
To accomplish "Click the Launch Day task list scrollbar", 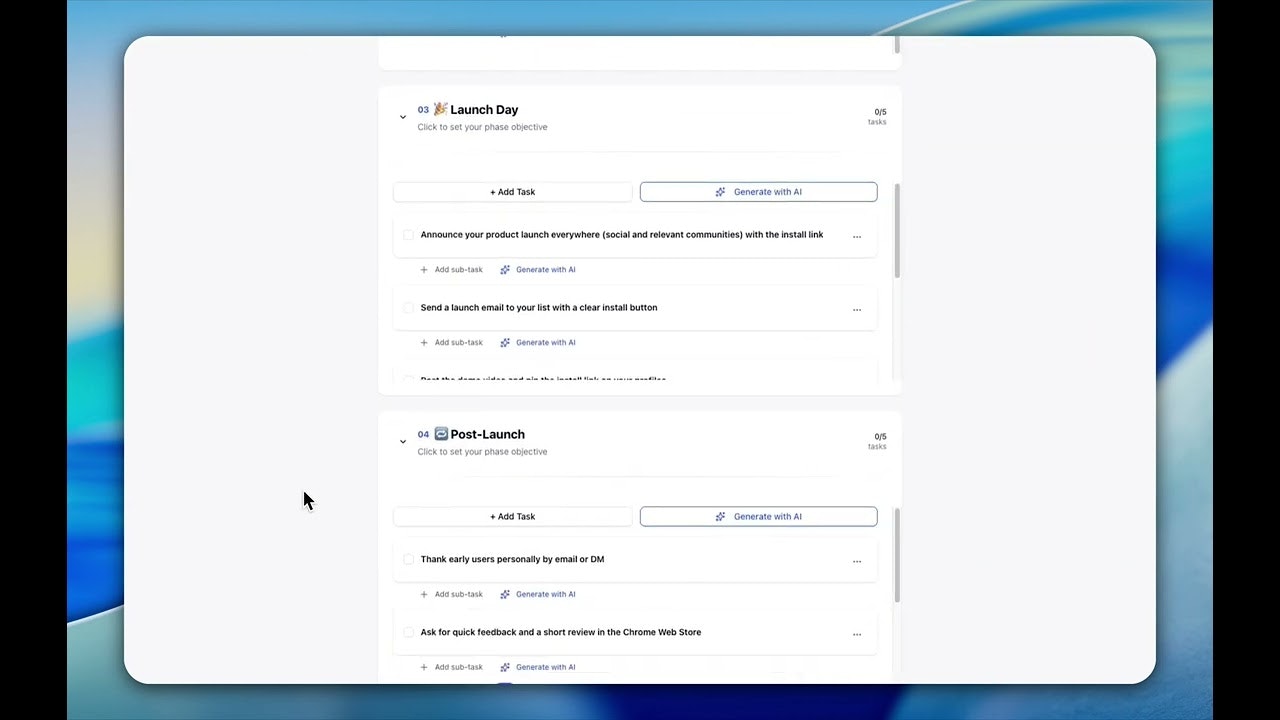I will tap(897, 232).
